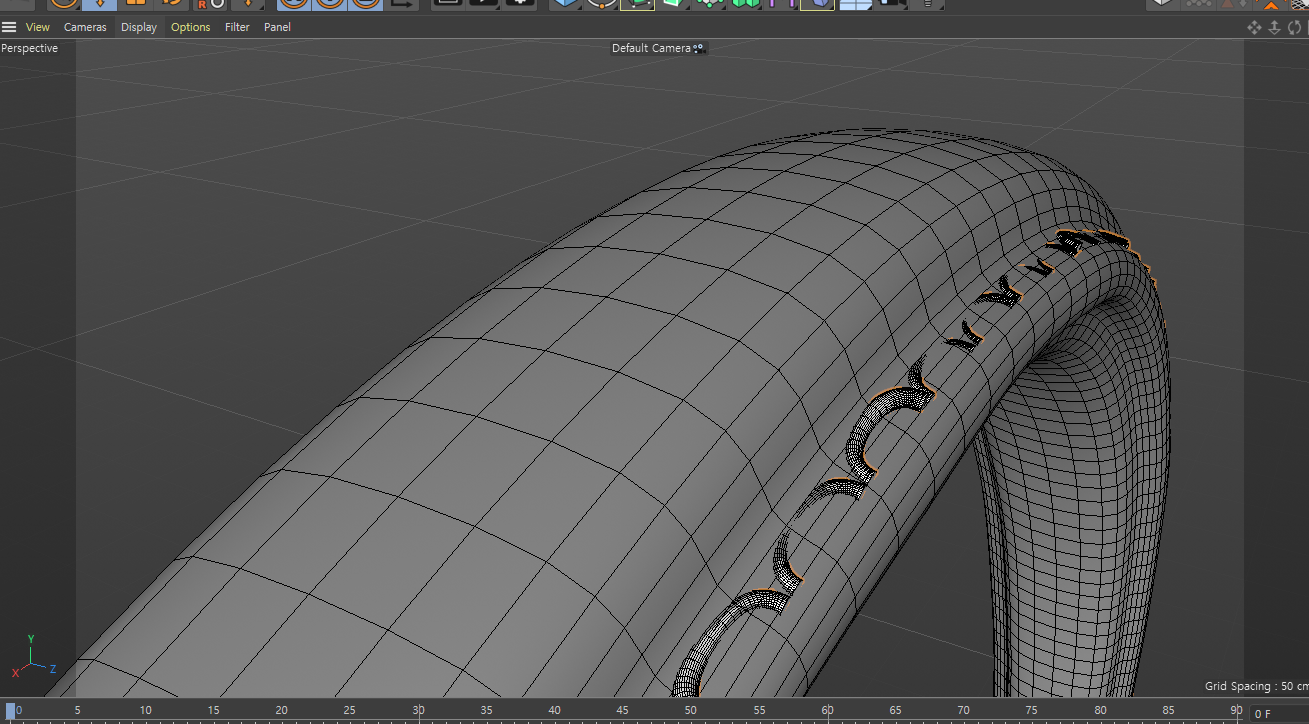1309x724 pixels.
Task: Jump to frame 5 on timeline ruler
Action: click(77, 710)
